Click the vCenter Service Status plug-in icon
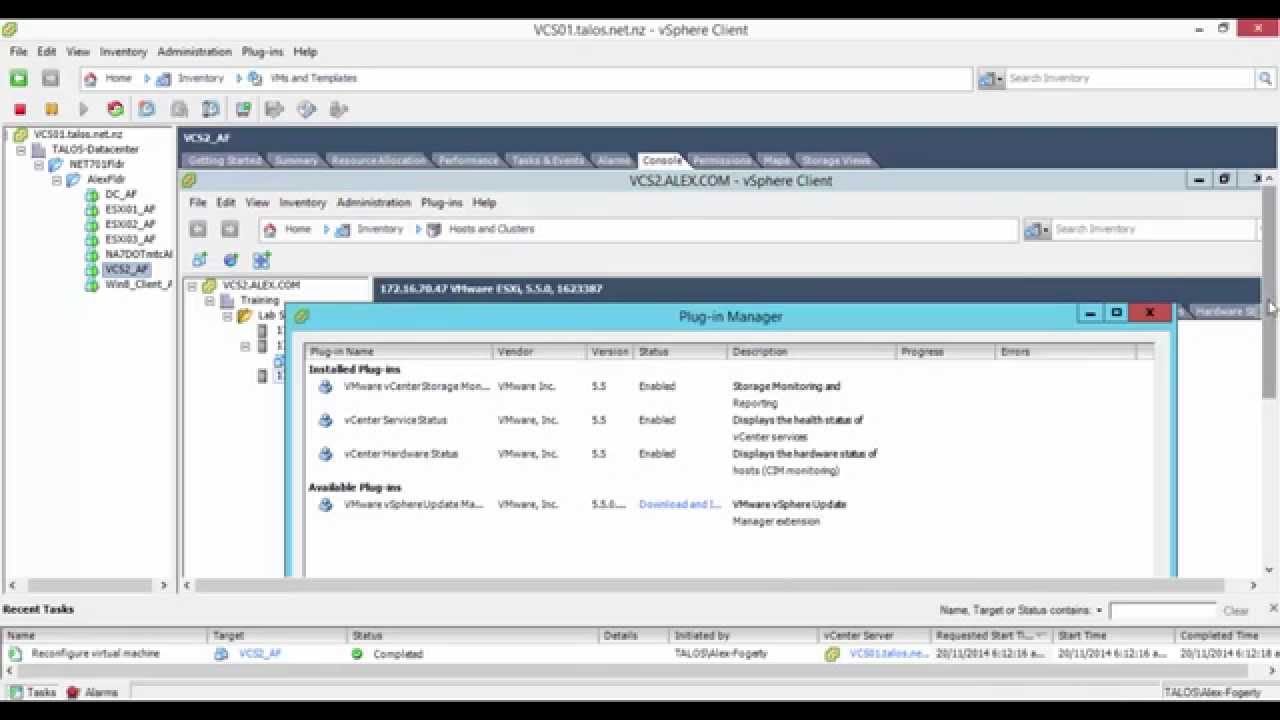 325,420
